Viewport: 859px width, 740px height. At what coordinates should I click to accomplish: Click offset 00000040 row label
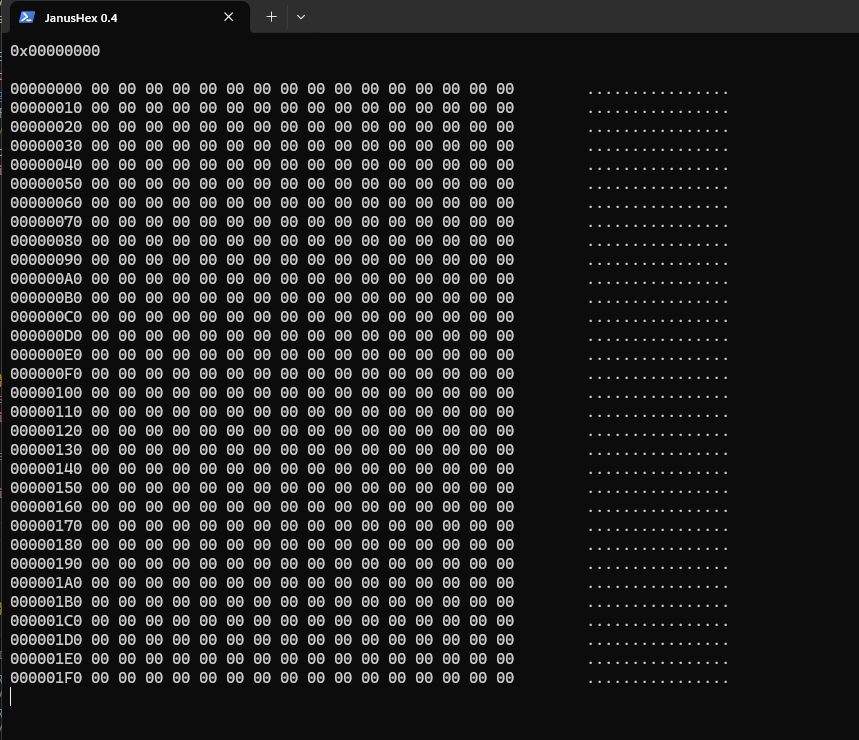(46, 165)
